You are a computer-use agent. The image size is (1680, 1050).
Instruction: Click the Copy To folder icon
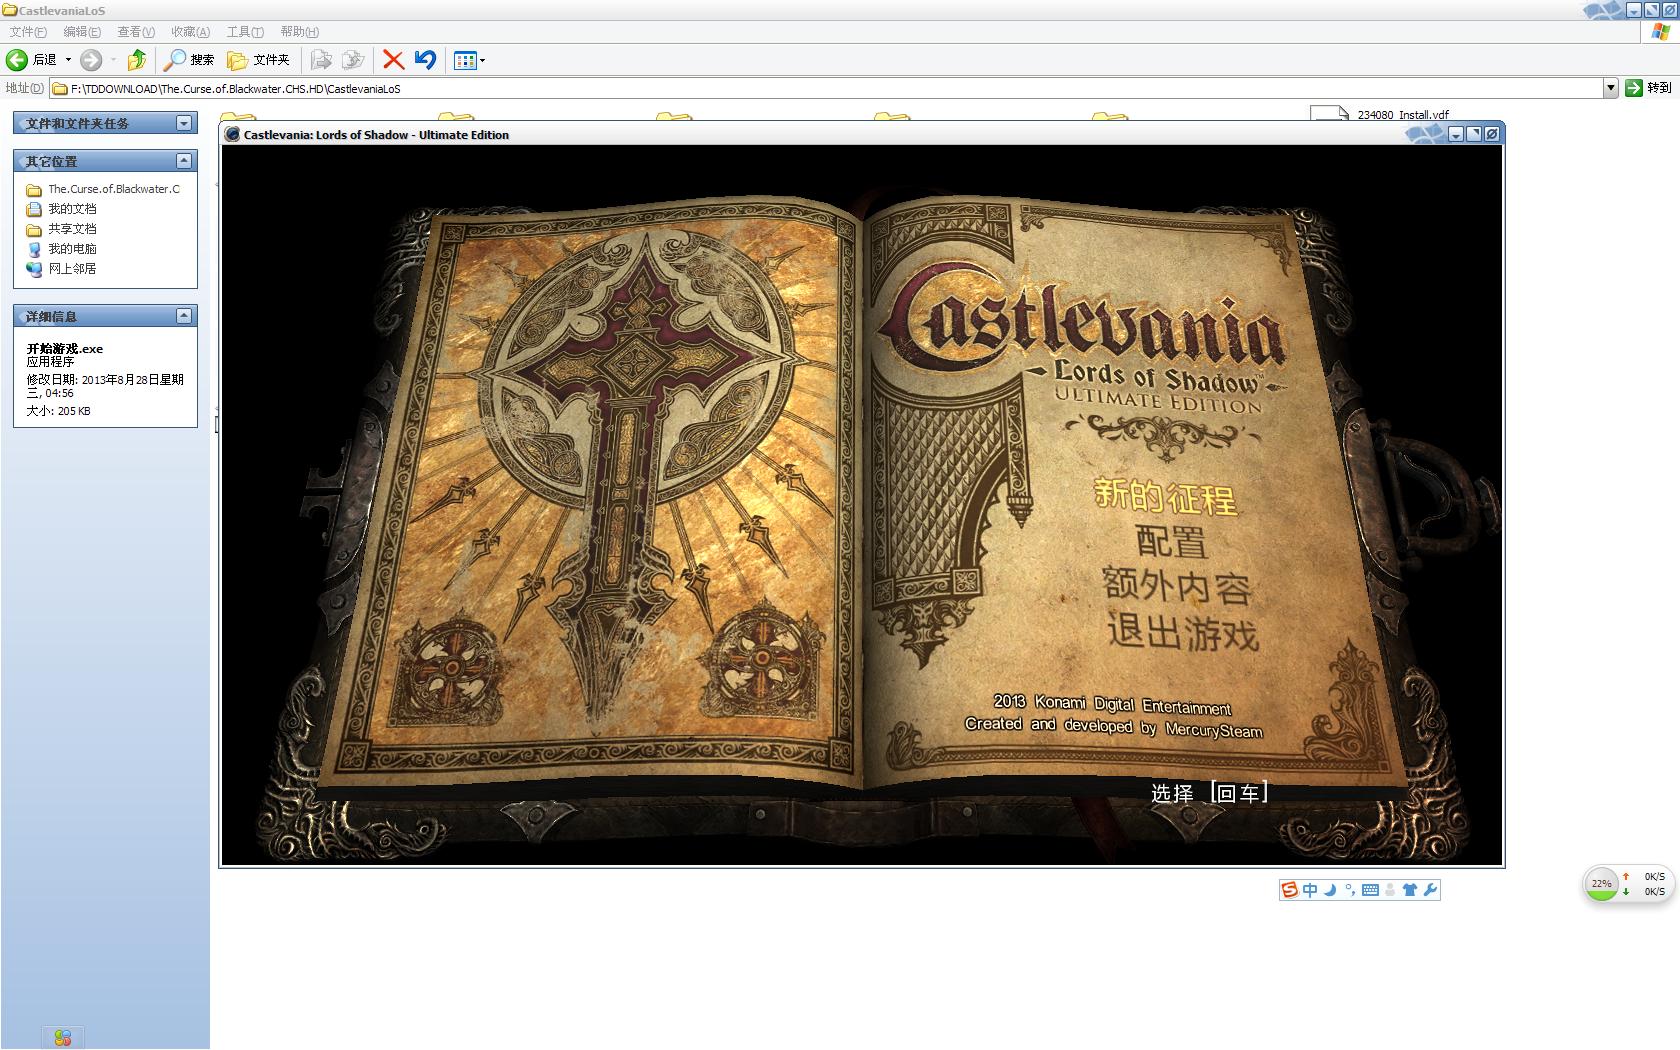(353, 60)
